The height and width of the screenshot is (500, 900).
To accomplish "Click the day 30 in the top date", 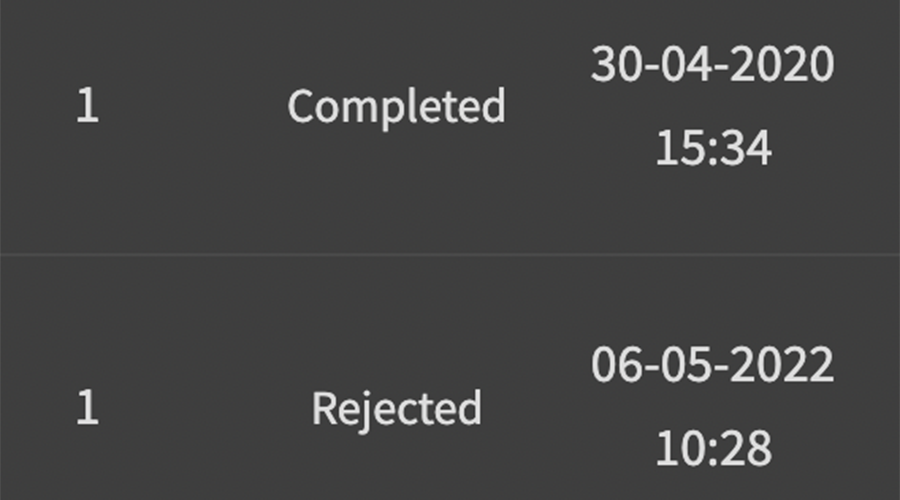I will (x=616, y=65).
